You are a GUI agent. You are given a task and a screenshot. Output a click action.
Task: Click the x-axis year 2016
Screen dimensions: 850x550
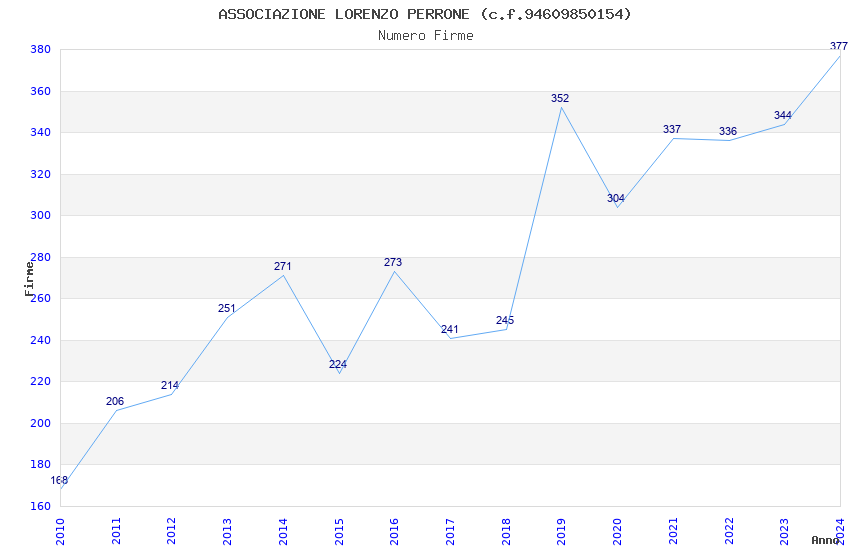click(x=394, y=531)
